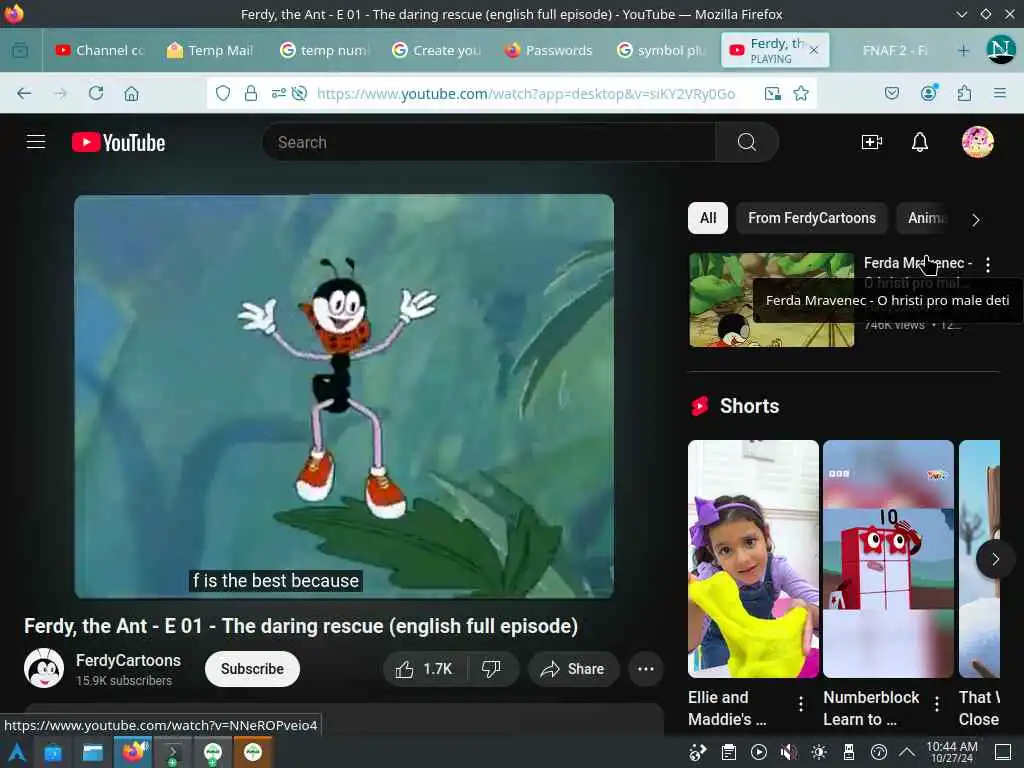
Task: Toggle picture-in-picture icon in address bar
Action: pos(773,93)
